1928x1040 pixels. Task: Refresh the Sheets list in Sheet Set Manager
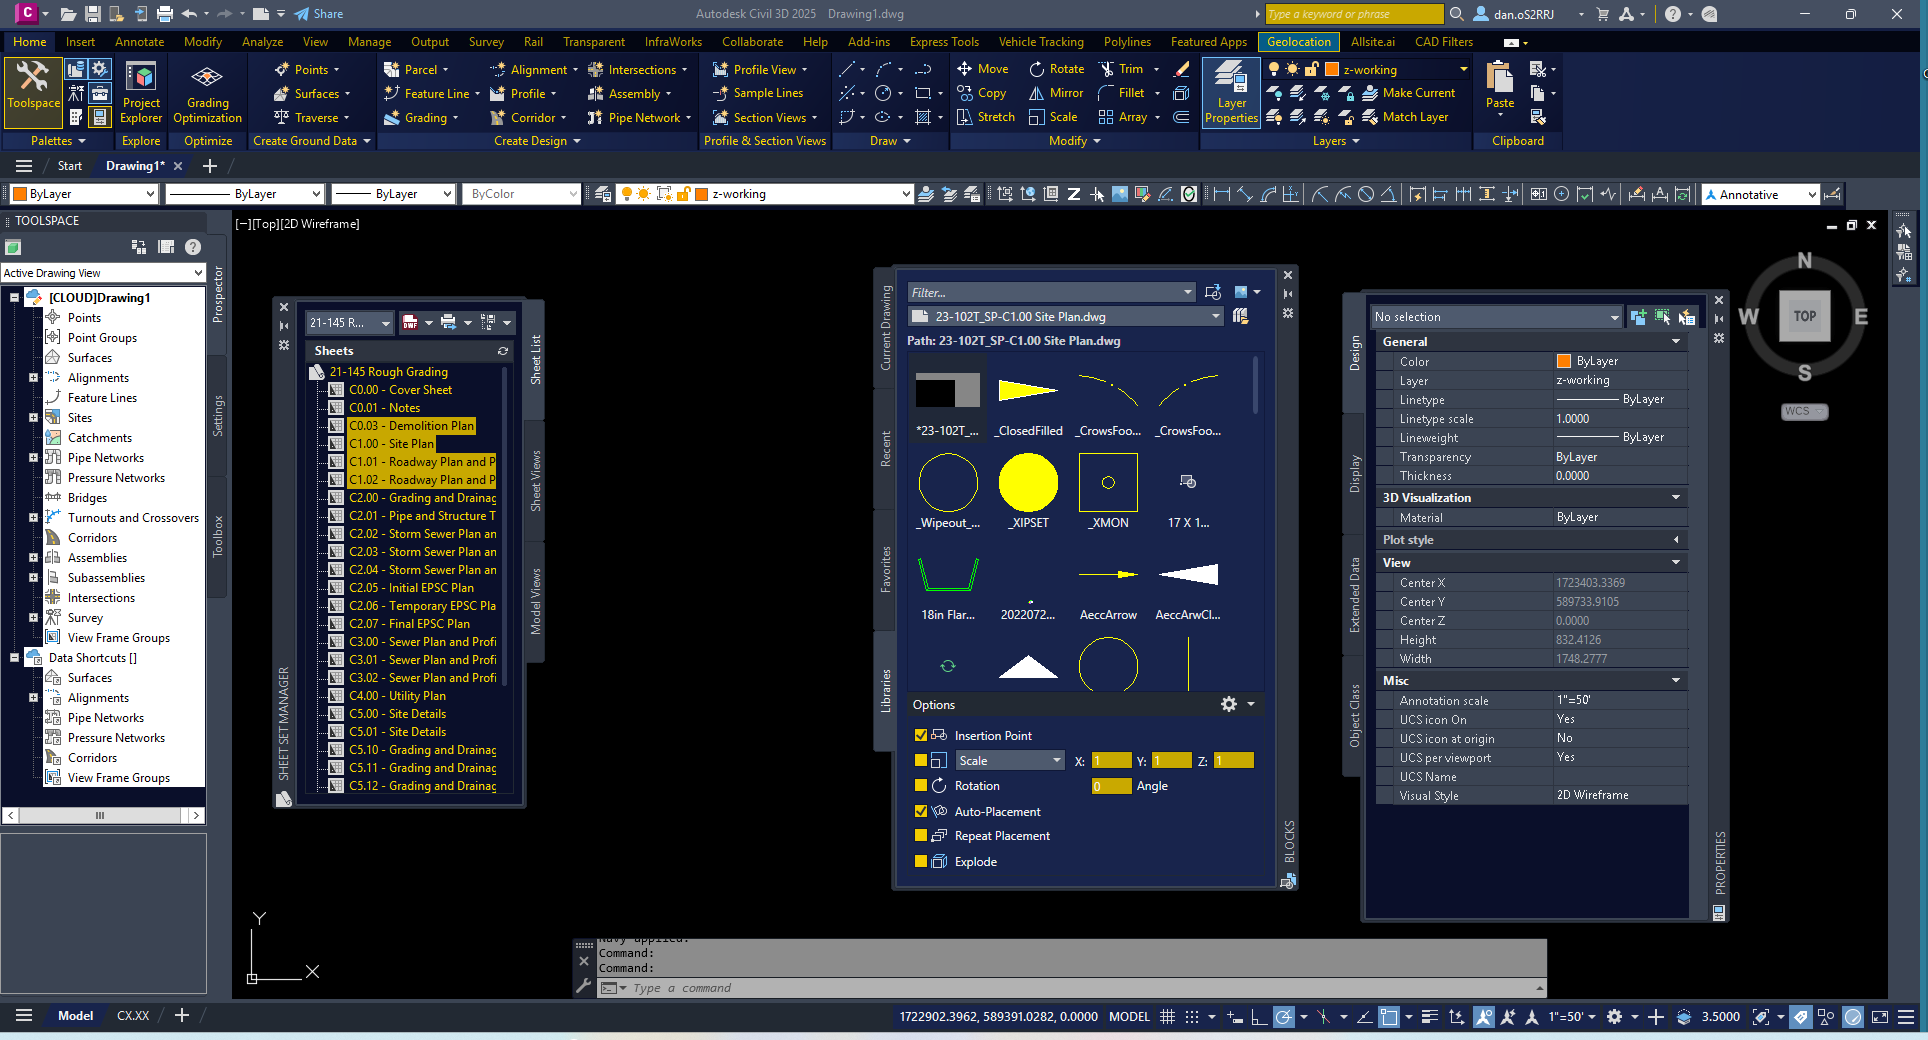tap(503, 351)
